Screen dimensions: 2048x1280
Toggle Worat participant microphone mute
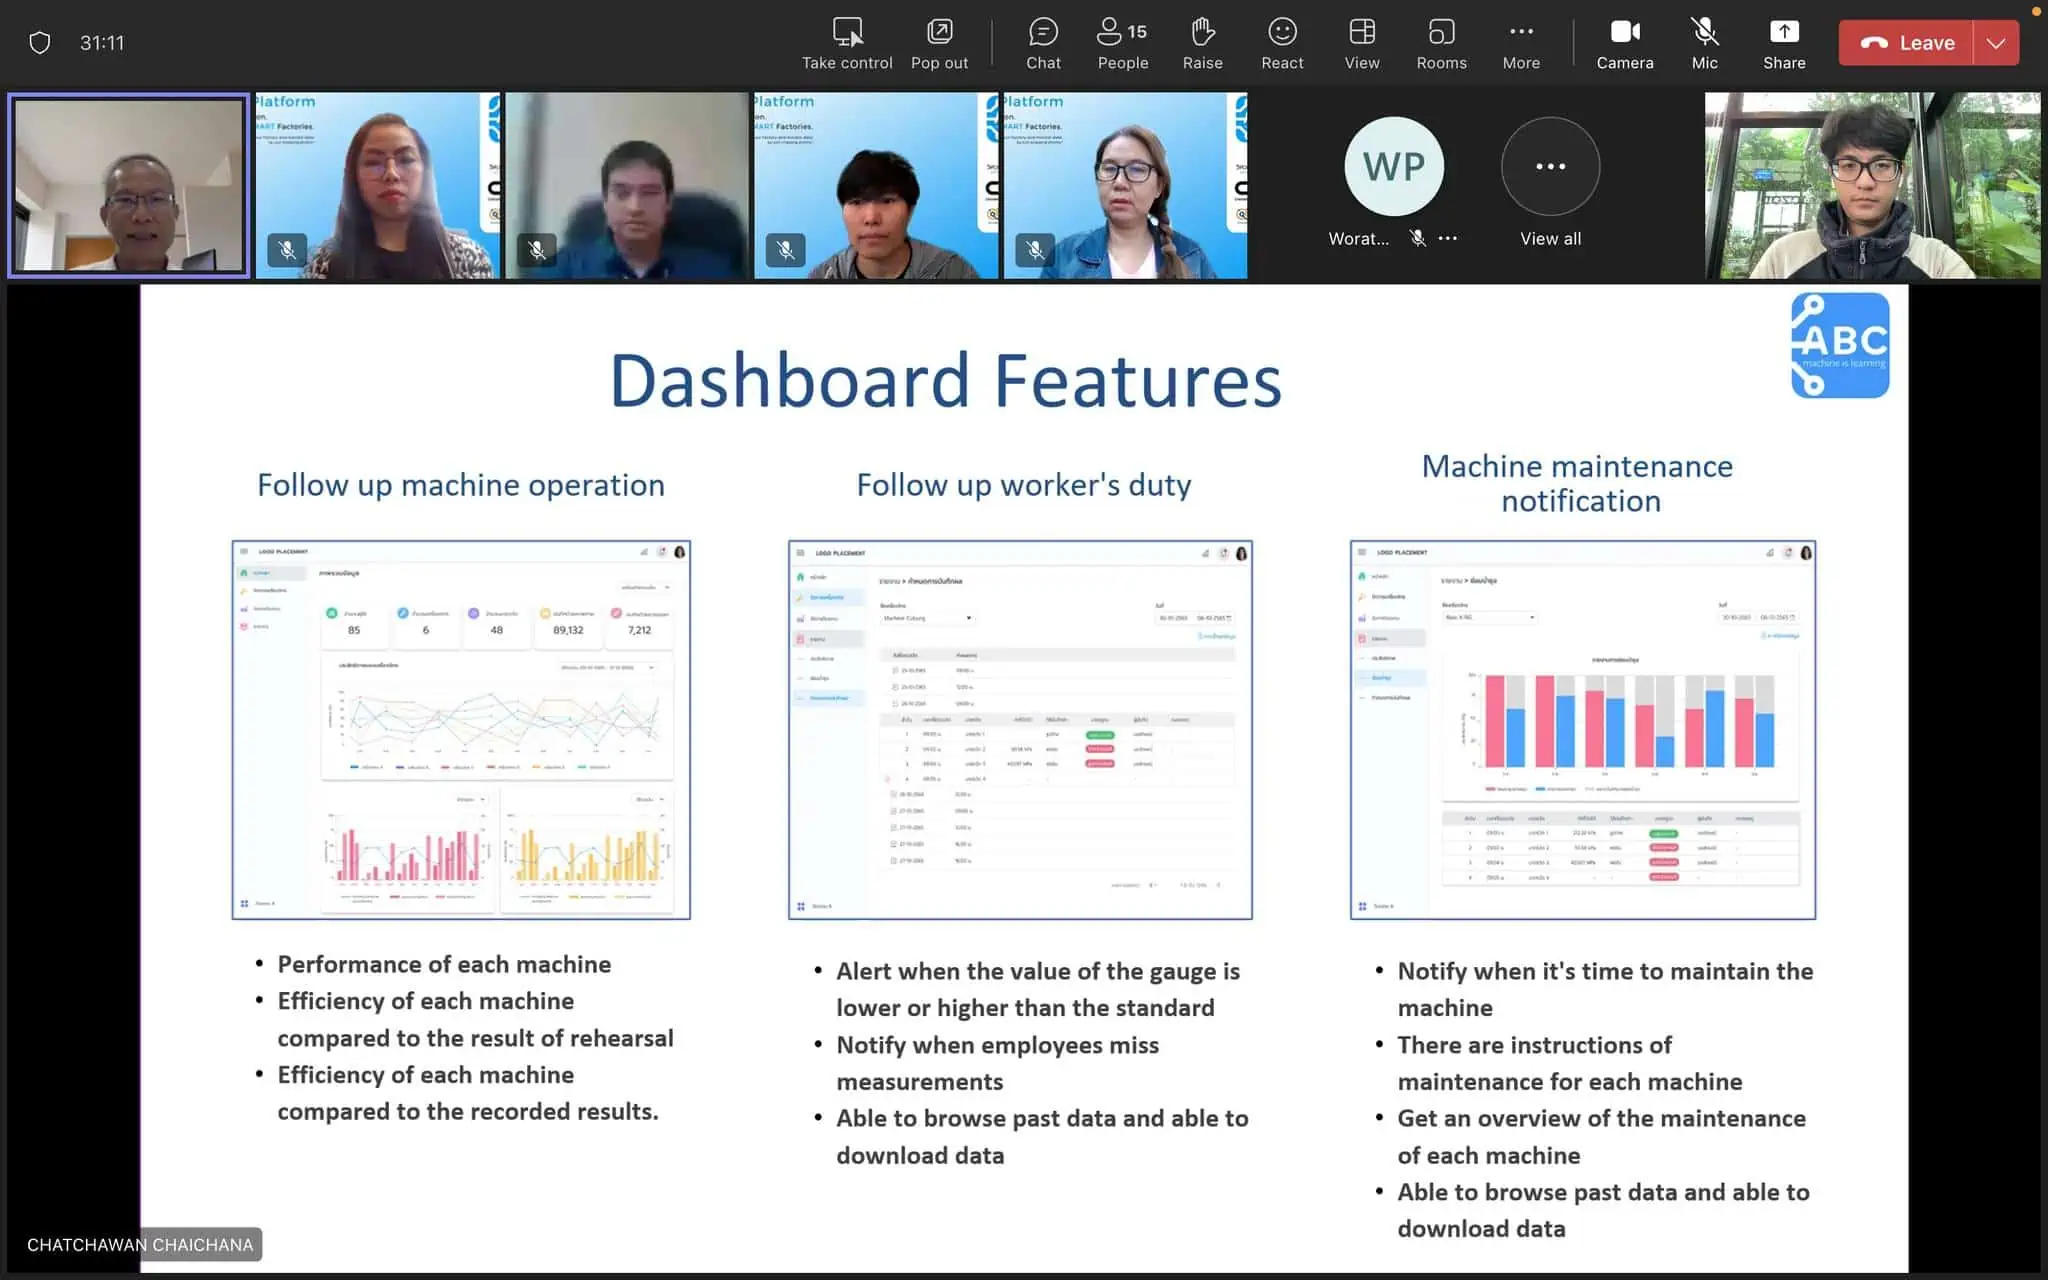point(1413,237)
